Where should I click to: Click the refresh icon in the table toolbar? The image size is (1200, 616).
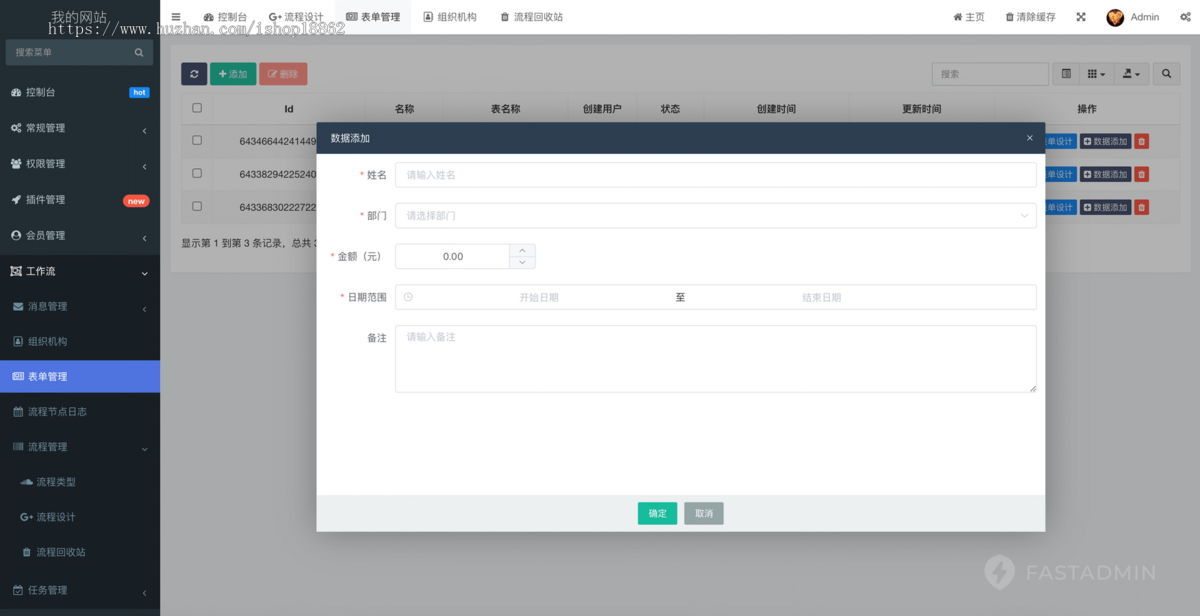point(194,74)
